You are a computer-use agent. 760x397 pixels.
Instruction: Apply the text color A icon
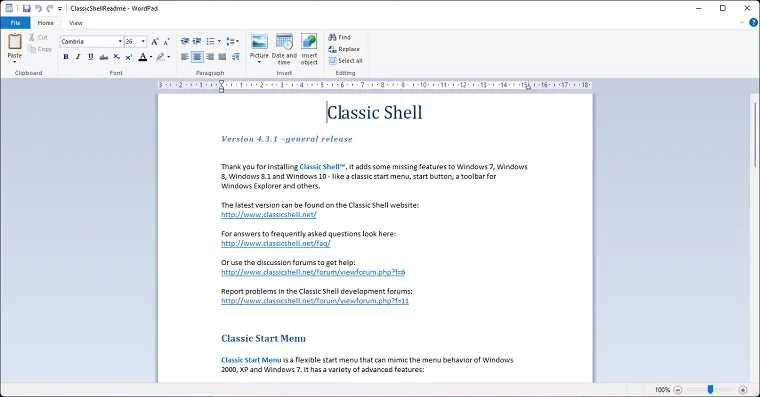(142, 57)
